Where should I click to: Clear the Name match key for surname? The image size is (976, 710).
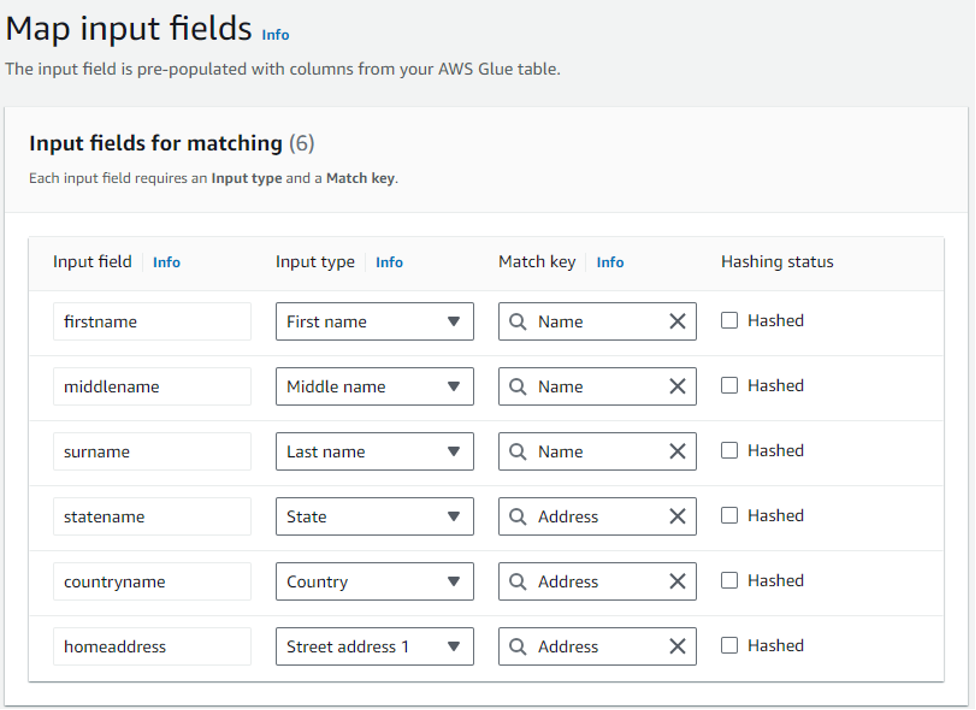click(x=677, y=452)
